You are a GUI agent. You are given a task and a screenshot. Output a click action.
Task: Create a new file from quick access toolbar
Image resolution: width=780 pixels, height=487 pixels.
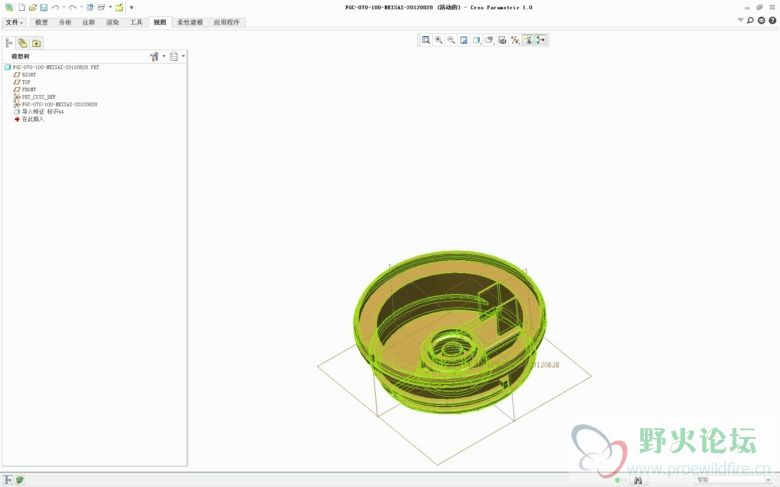(x=22, y=7)
